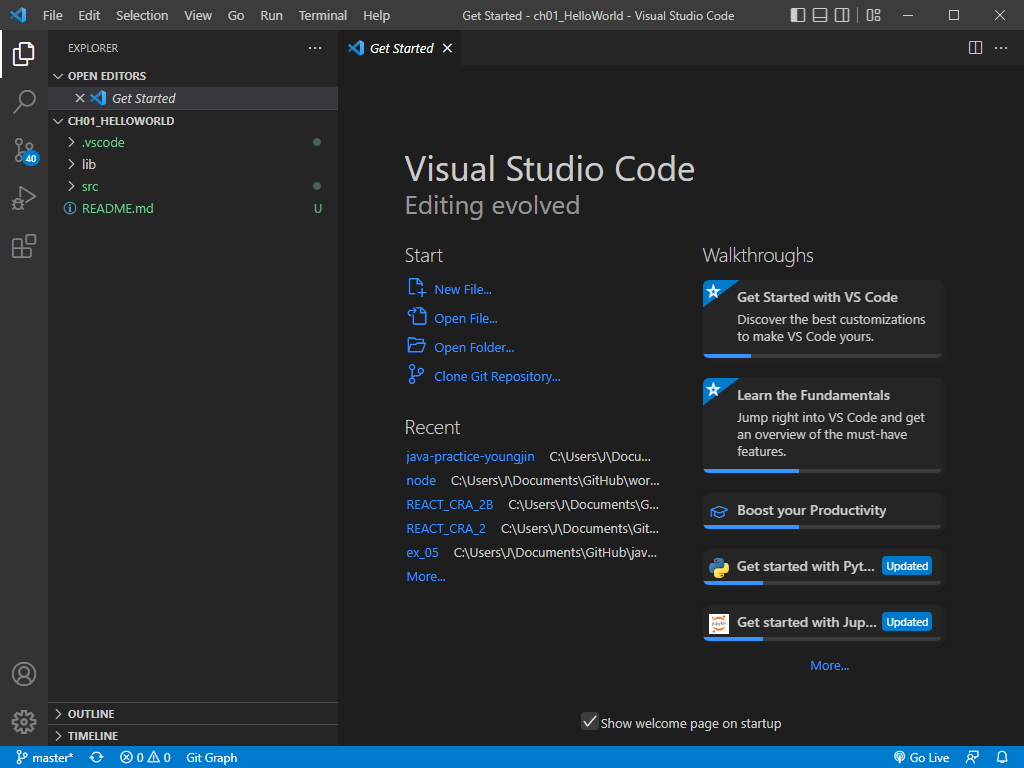Open the Go menu
1024x768 pixels.
pos(236,15)
